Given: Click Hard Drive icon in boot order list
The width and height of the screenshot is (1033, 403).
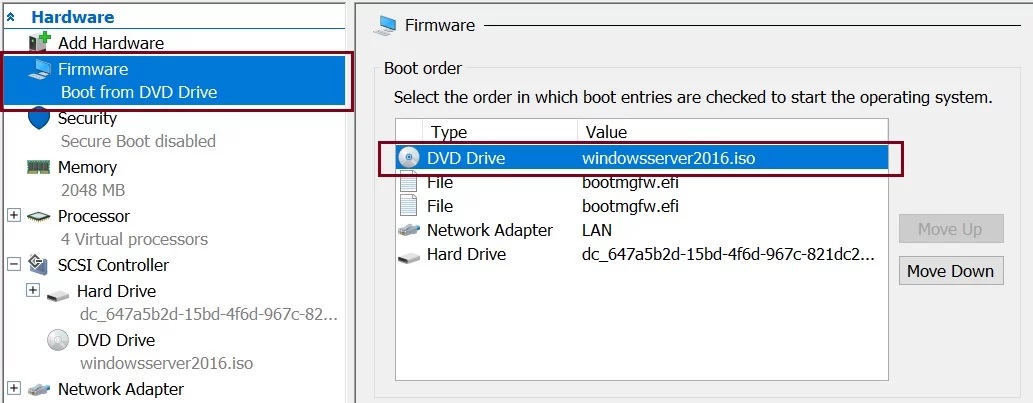Looking at the screenshot, I should click(409, 255).
